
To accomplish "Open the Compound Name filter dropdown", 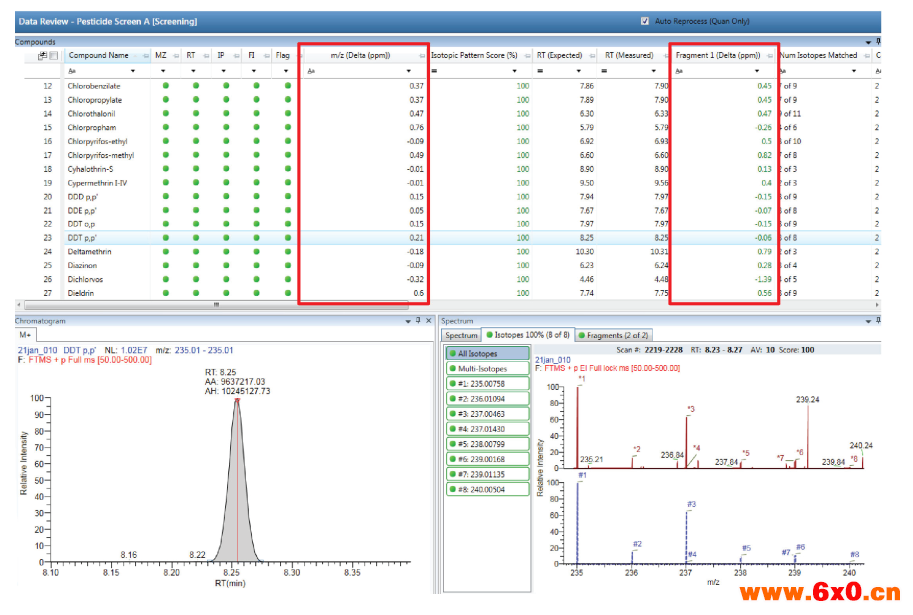I will click(133, 71).
